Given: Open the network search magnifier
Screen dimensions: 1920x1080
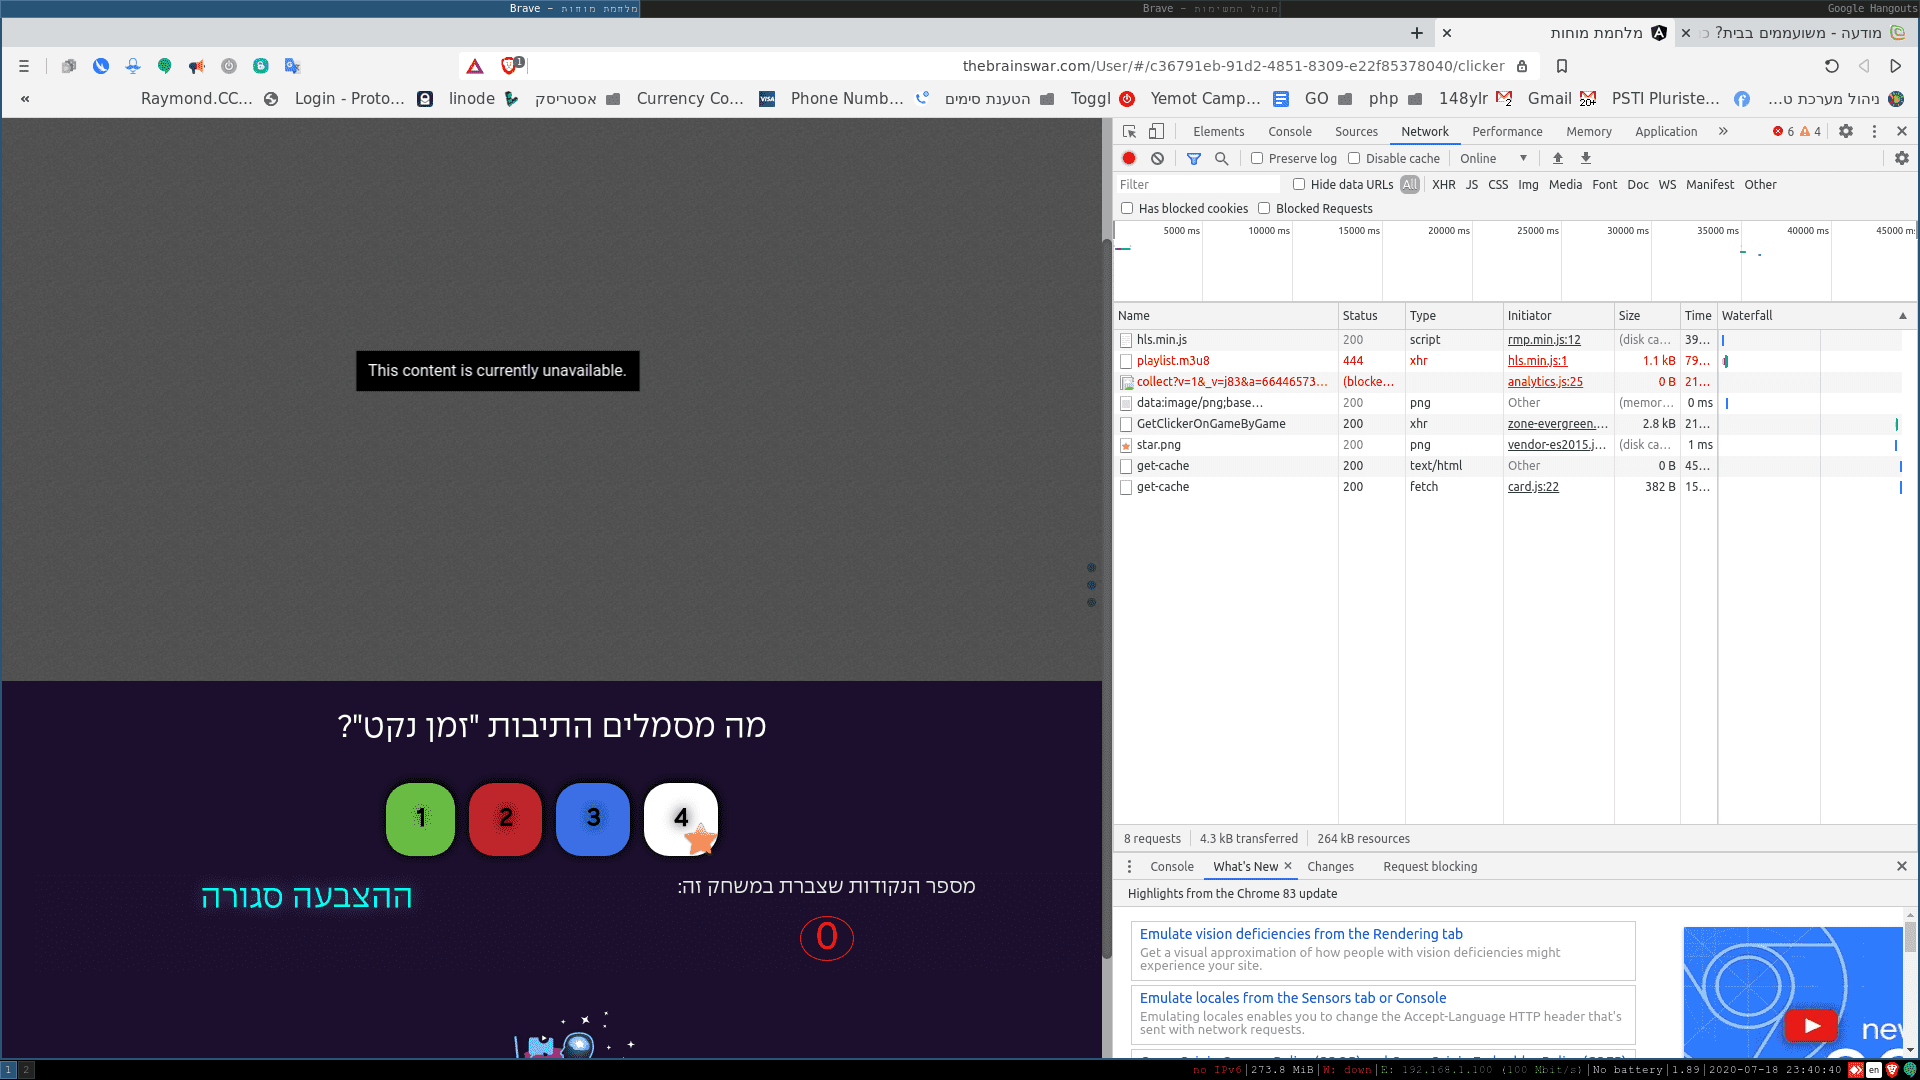Looking at the screenshot, I should (x=1221, y=158).
